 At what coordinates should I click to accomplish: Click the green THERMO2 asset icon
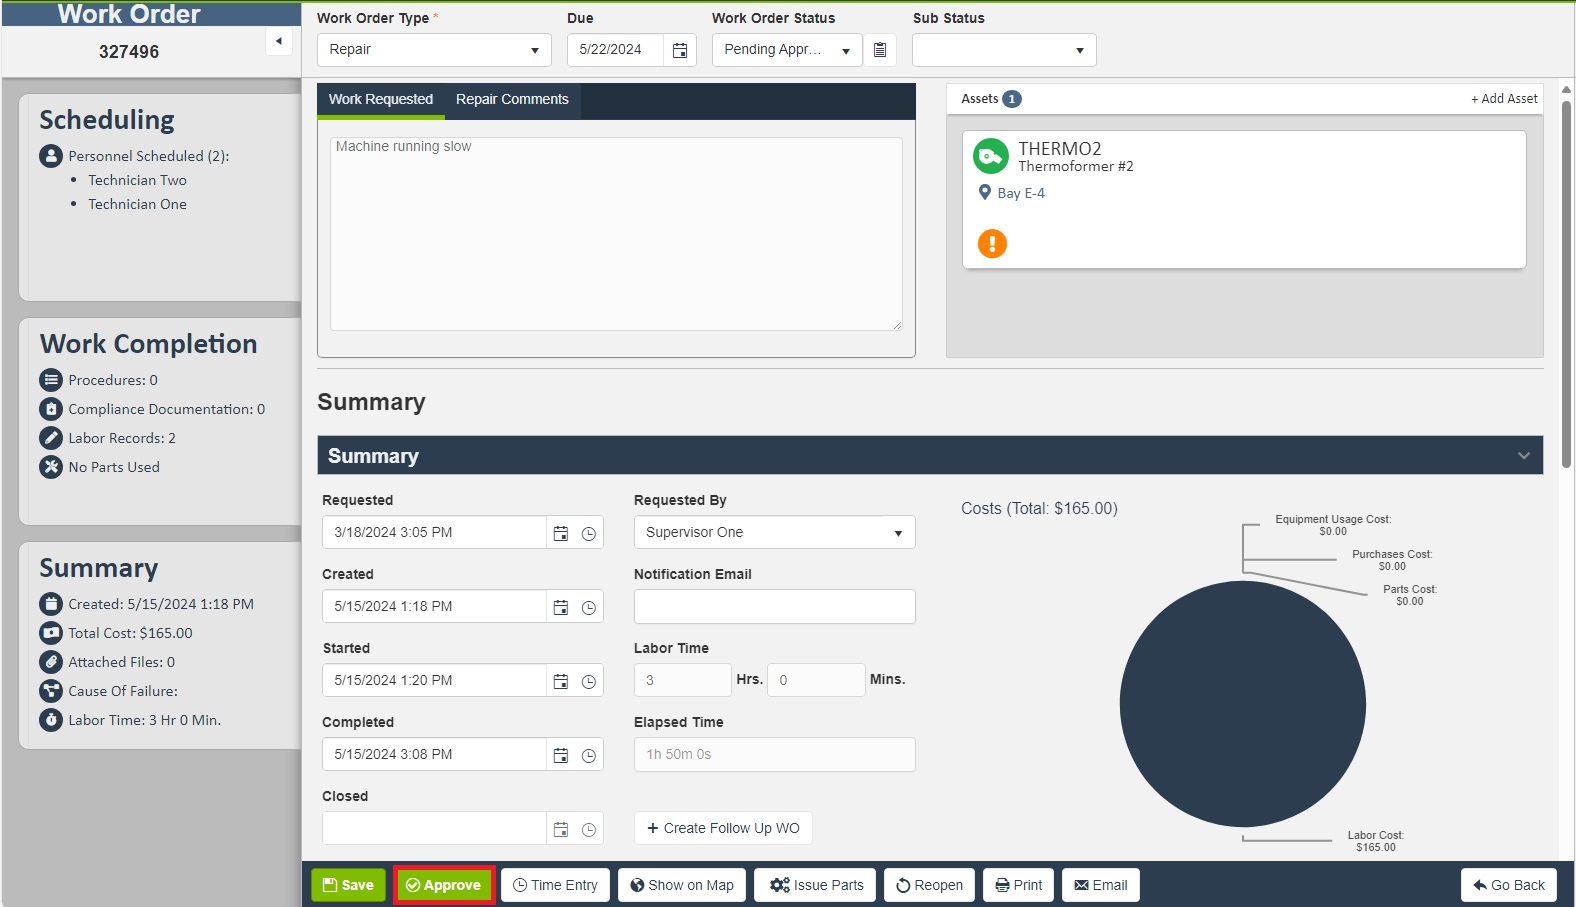pos(990,156)
